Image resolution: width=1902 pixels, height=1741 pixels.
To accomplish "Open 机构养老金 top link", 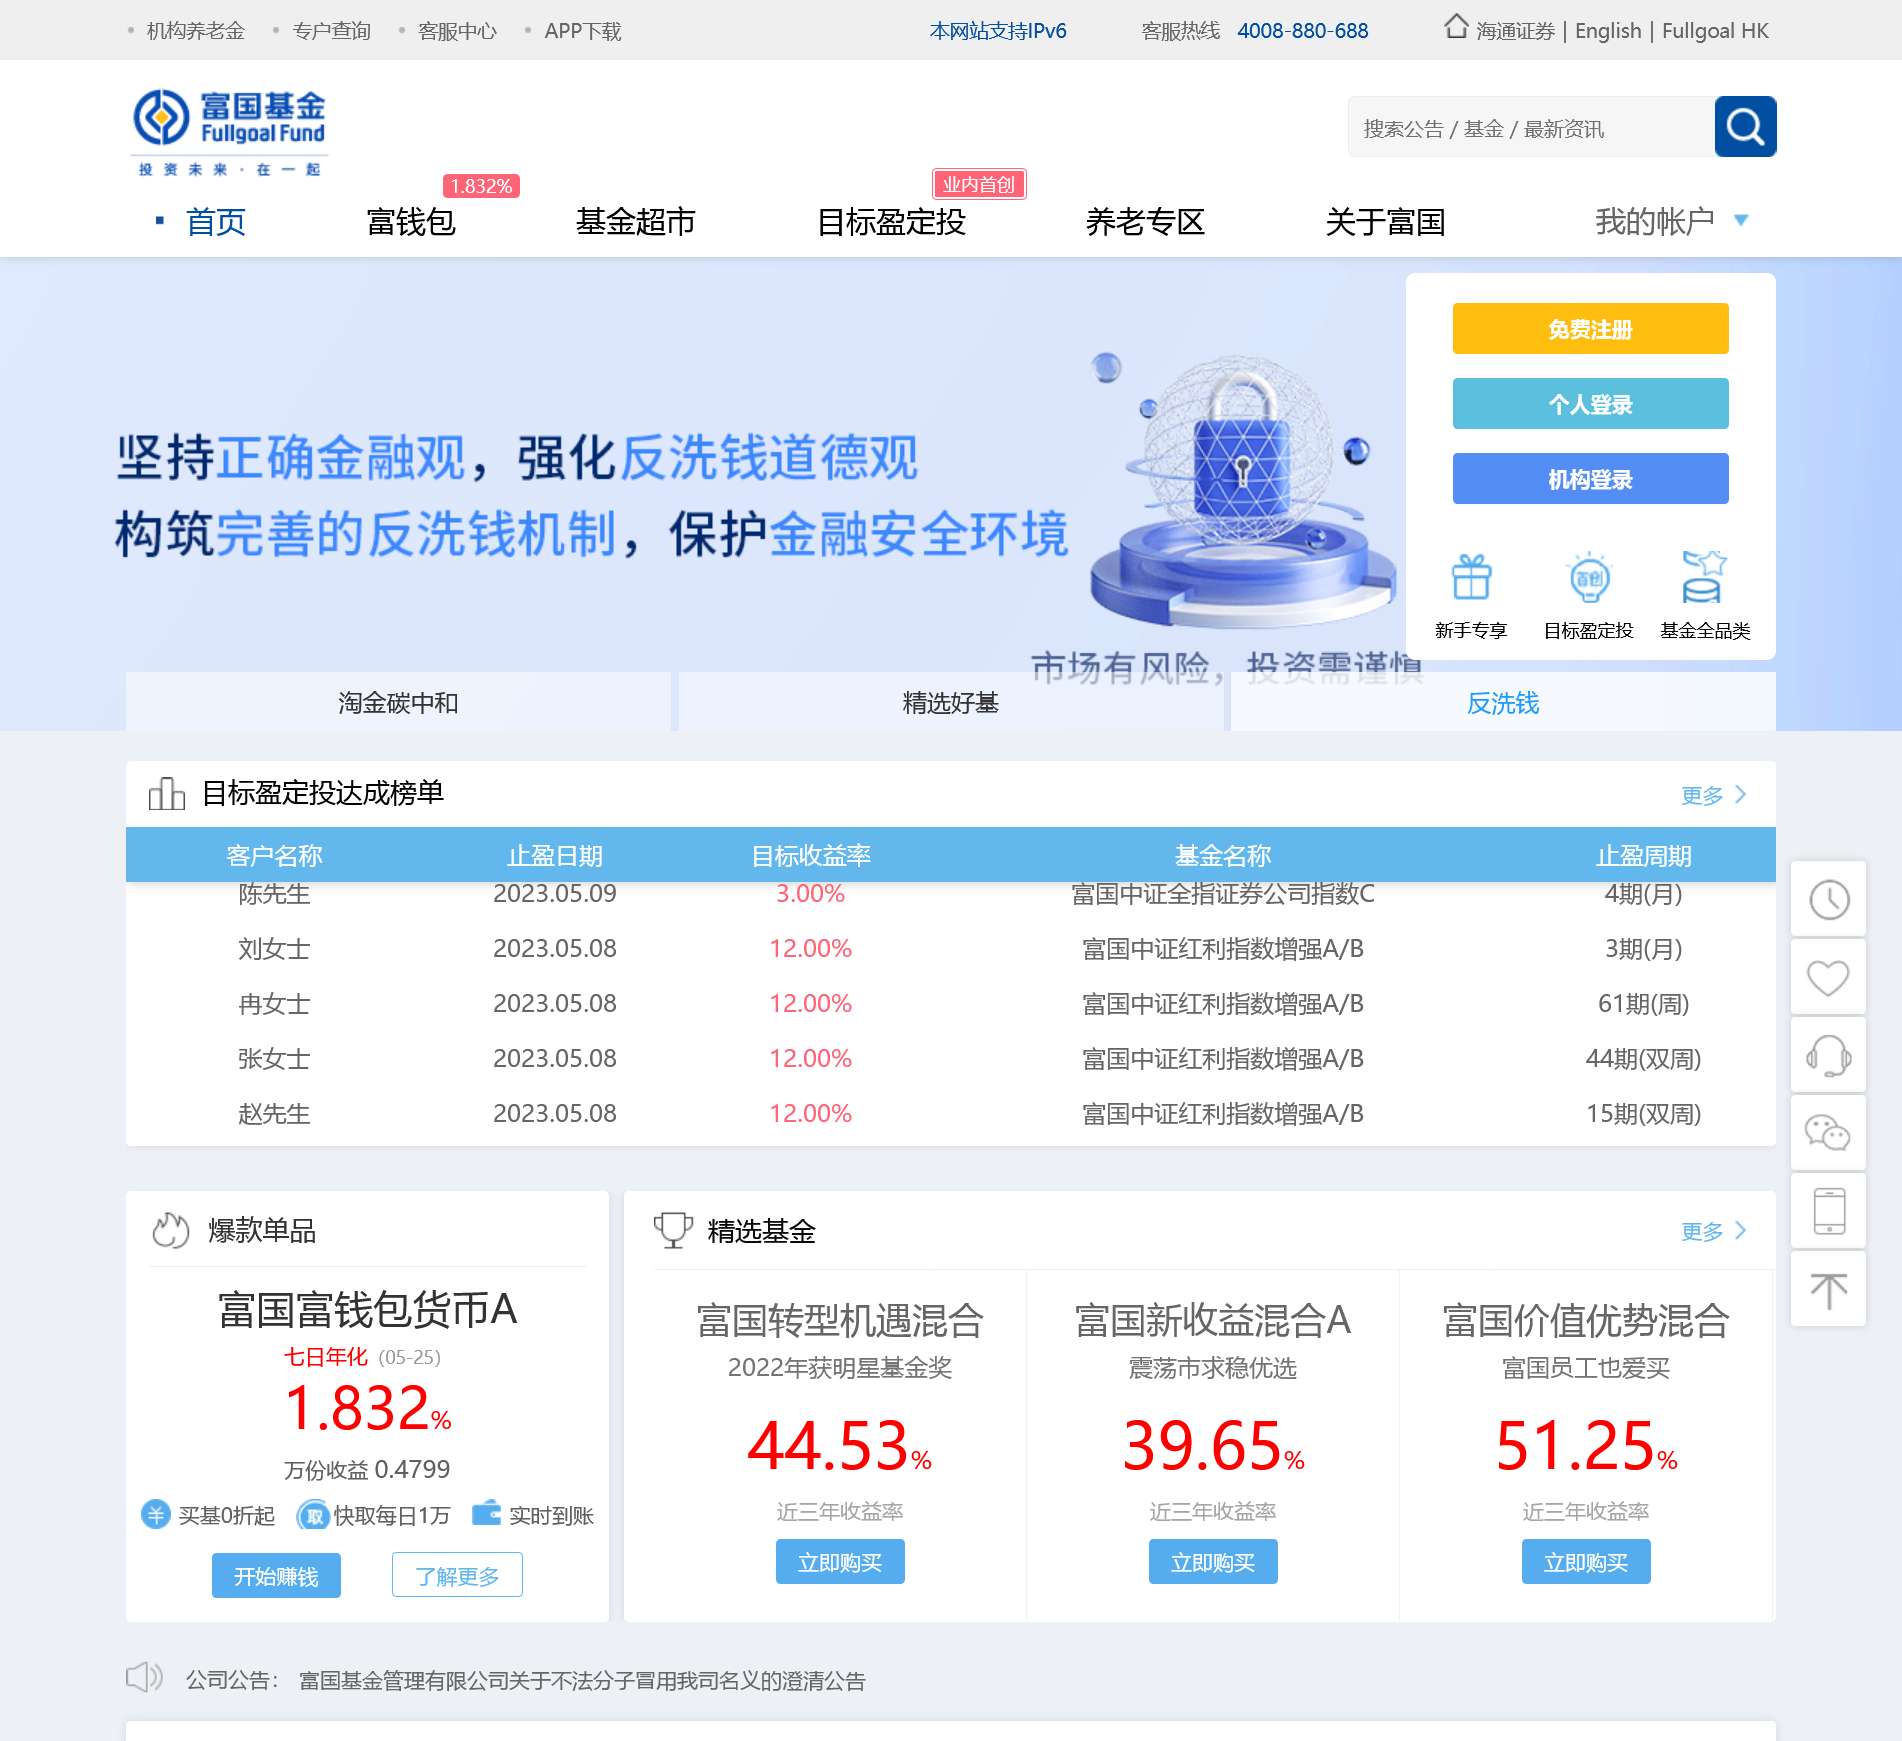I will (x=196, y=31).
